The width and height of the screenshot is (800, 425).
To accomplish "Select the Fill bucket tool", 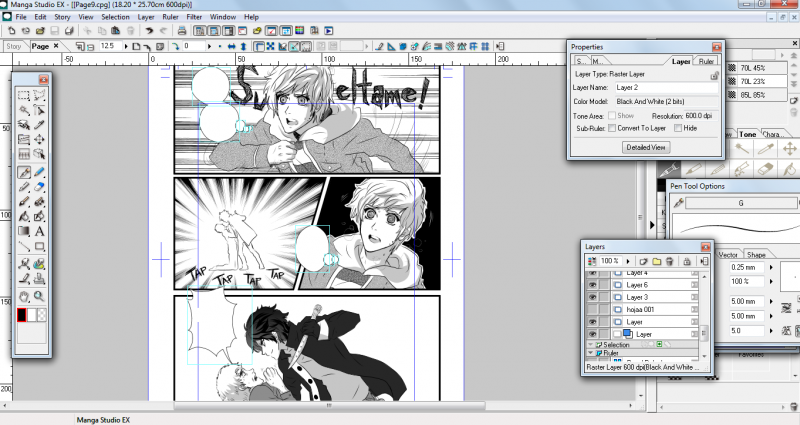I will pyautogui.click(x=23, y=216).
